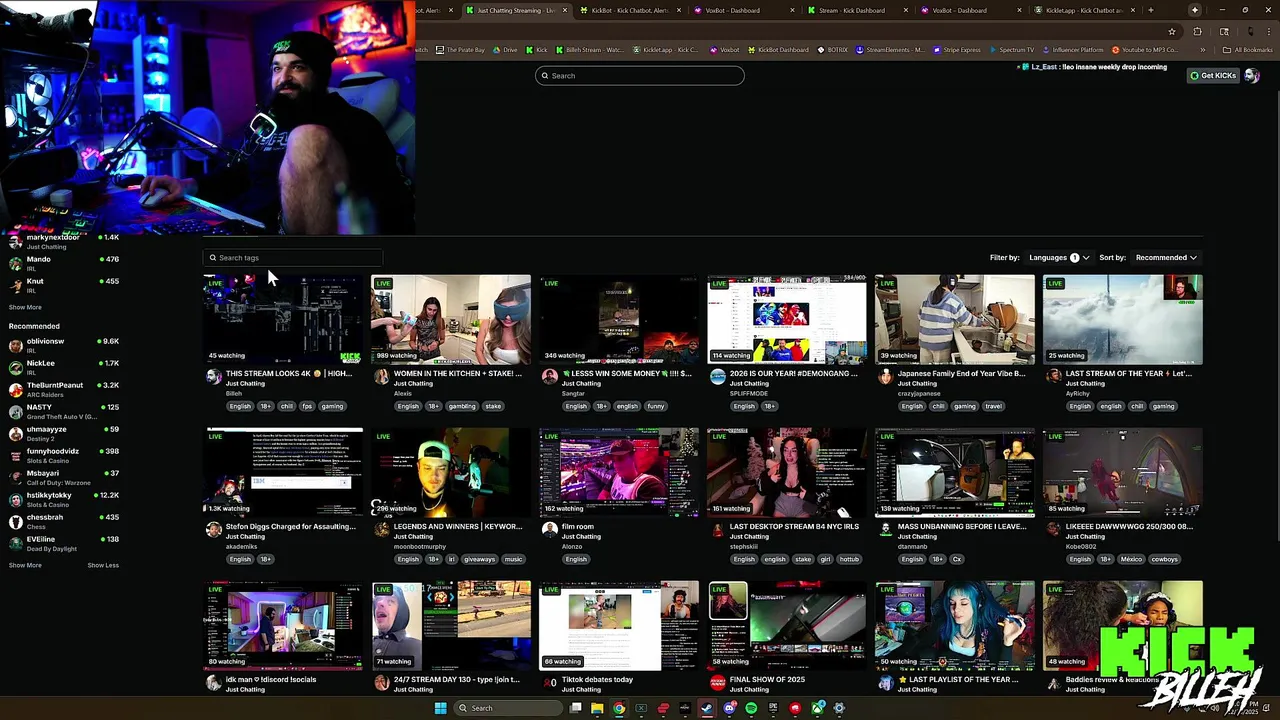1280x720 pixels.
Task: Click the Windows taskbar Search box
Action: click(x=507, y=708)
